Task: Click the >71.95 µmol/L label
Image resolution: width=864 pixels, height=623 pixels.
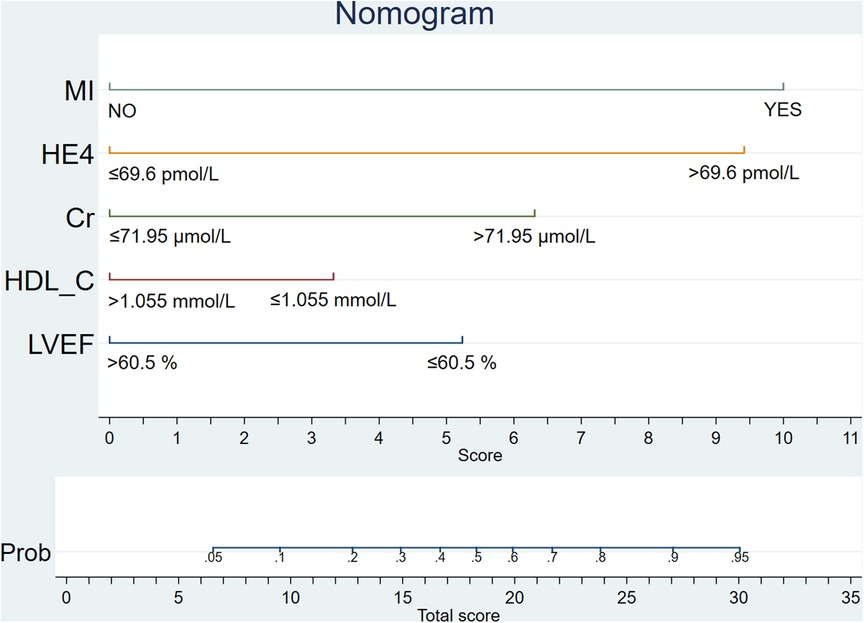Action: click(534, 237)
